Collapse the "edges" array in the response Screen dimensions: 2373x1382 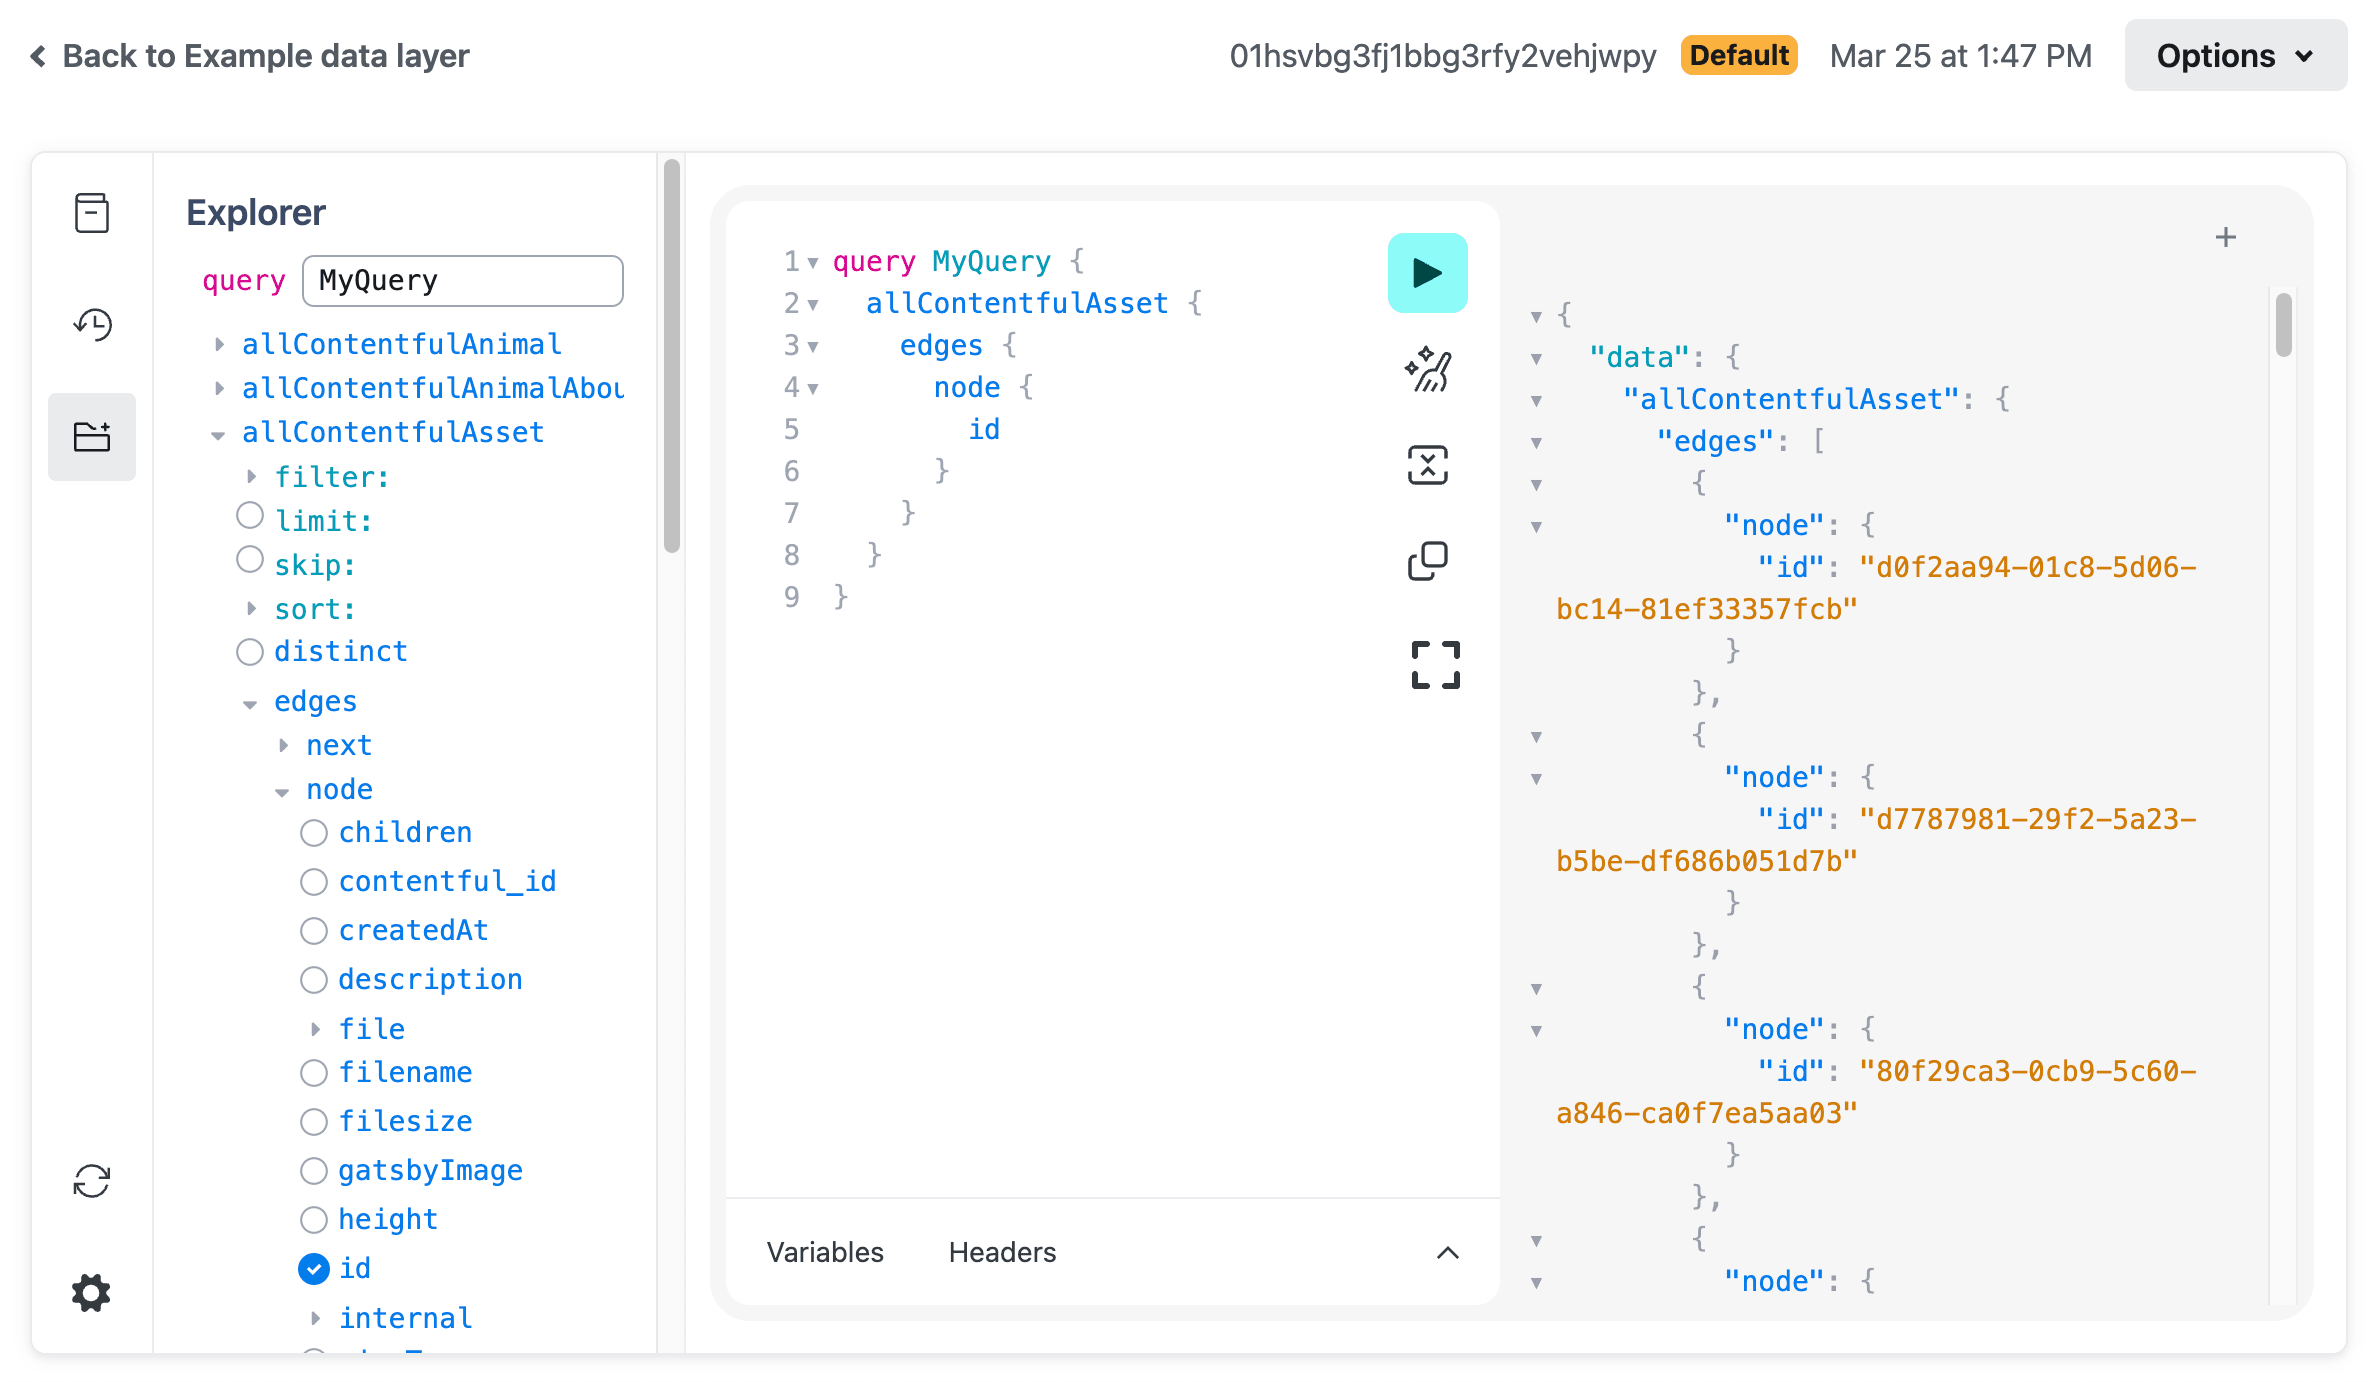tap(1536, 443)
